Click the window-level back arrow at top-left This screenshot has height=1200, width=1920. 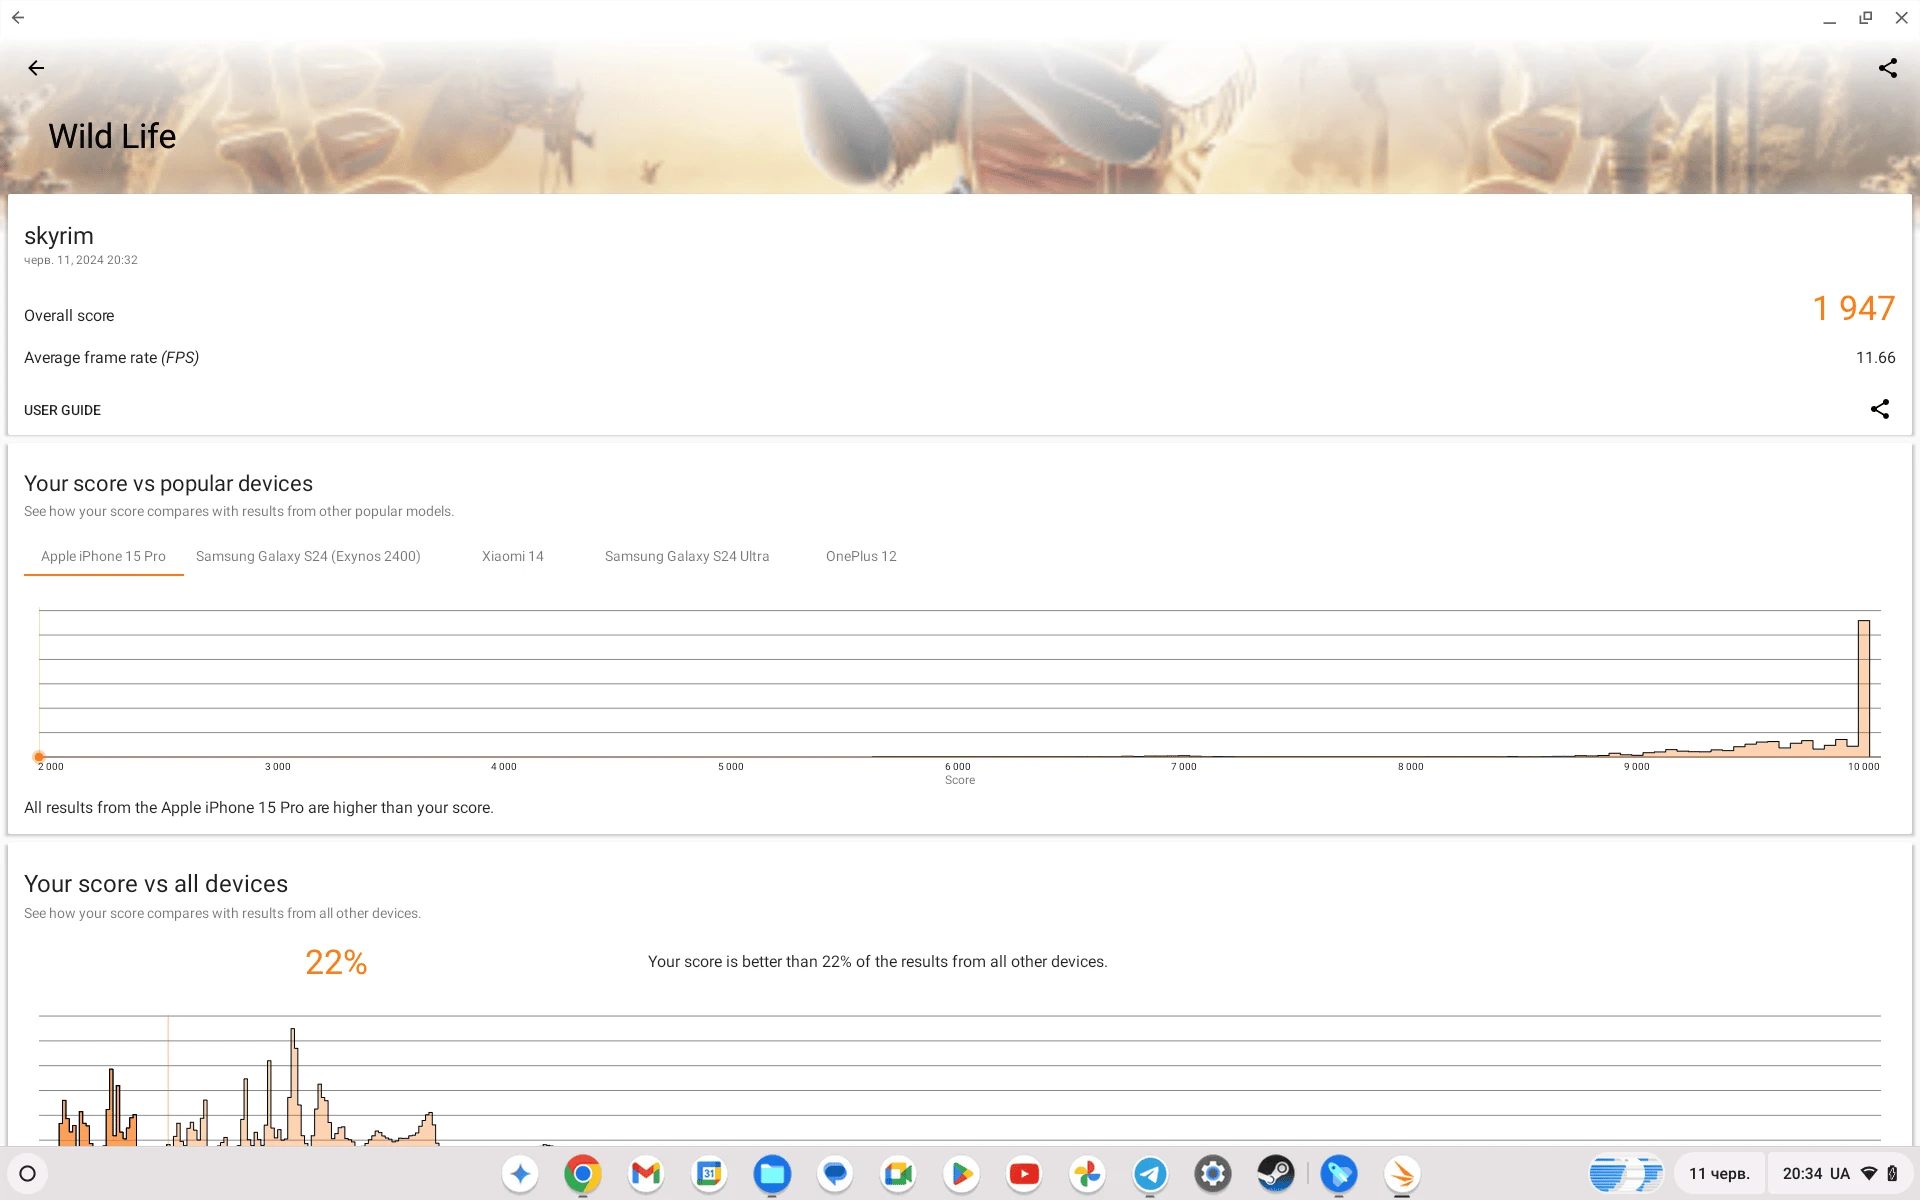point(18,17)
